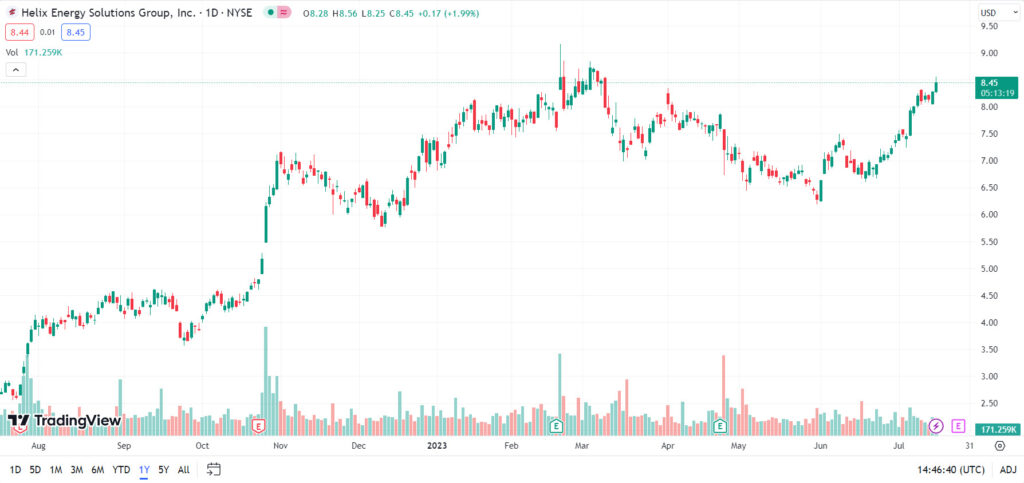1024x483 pixels.
Task: Click the red 8.44 sell price button
Action: (19, 32)
